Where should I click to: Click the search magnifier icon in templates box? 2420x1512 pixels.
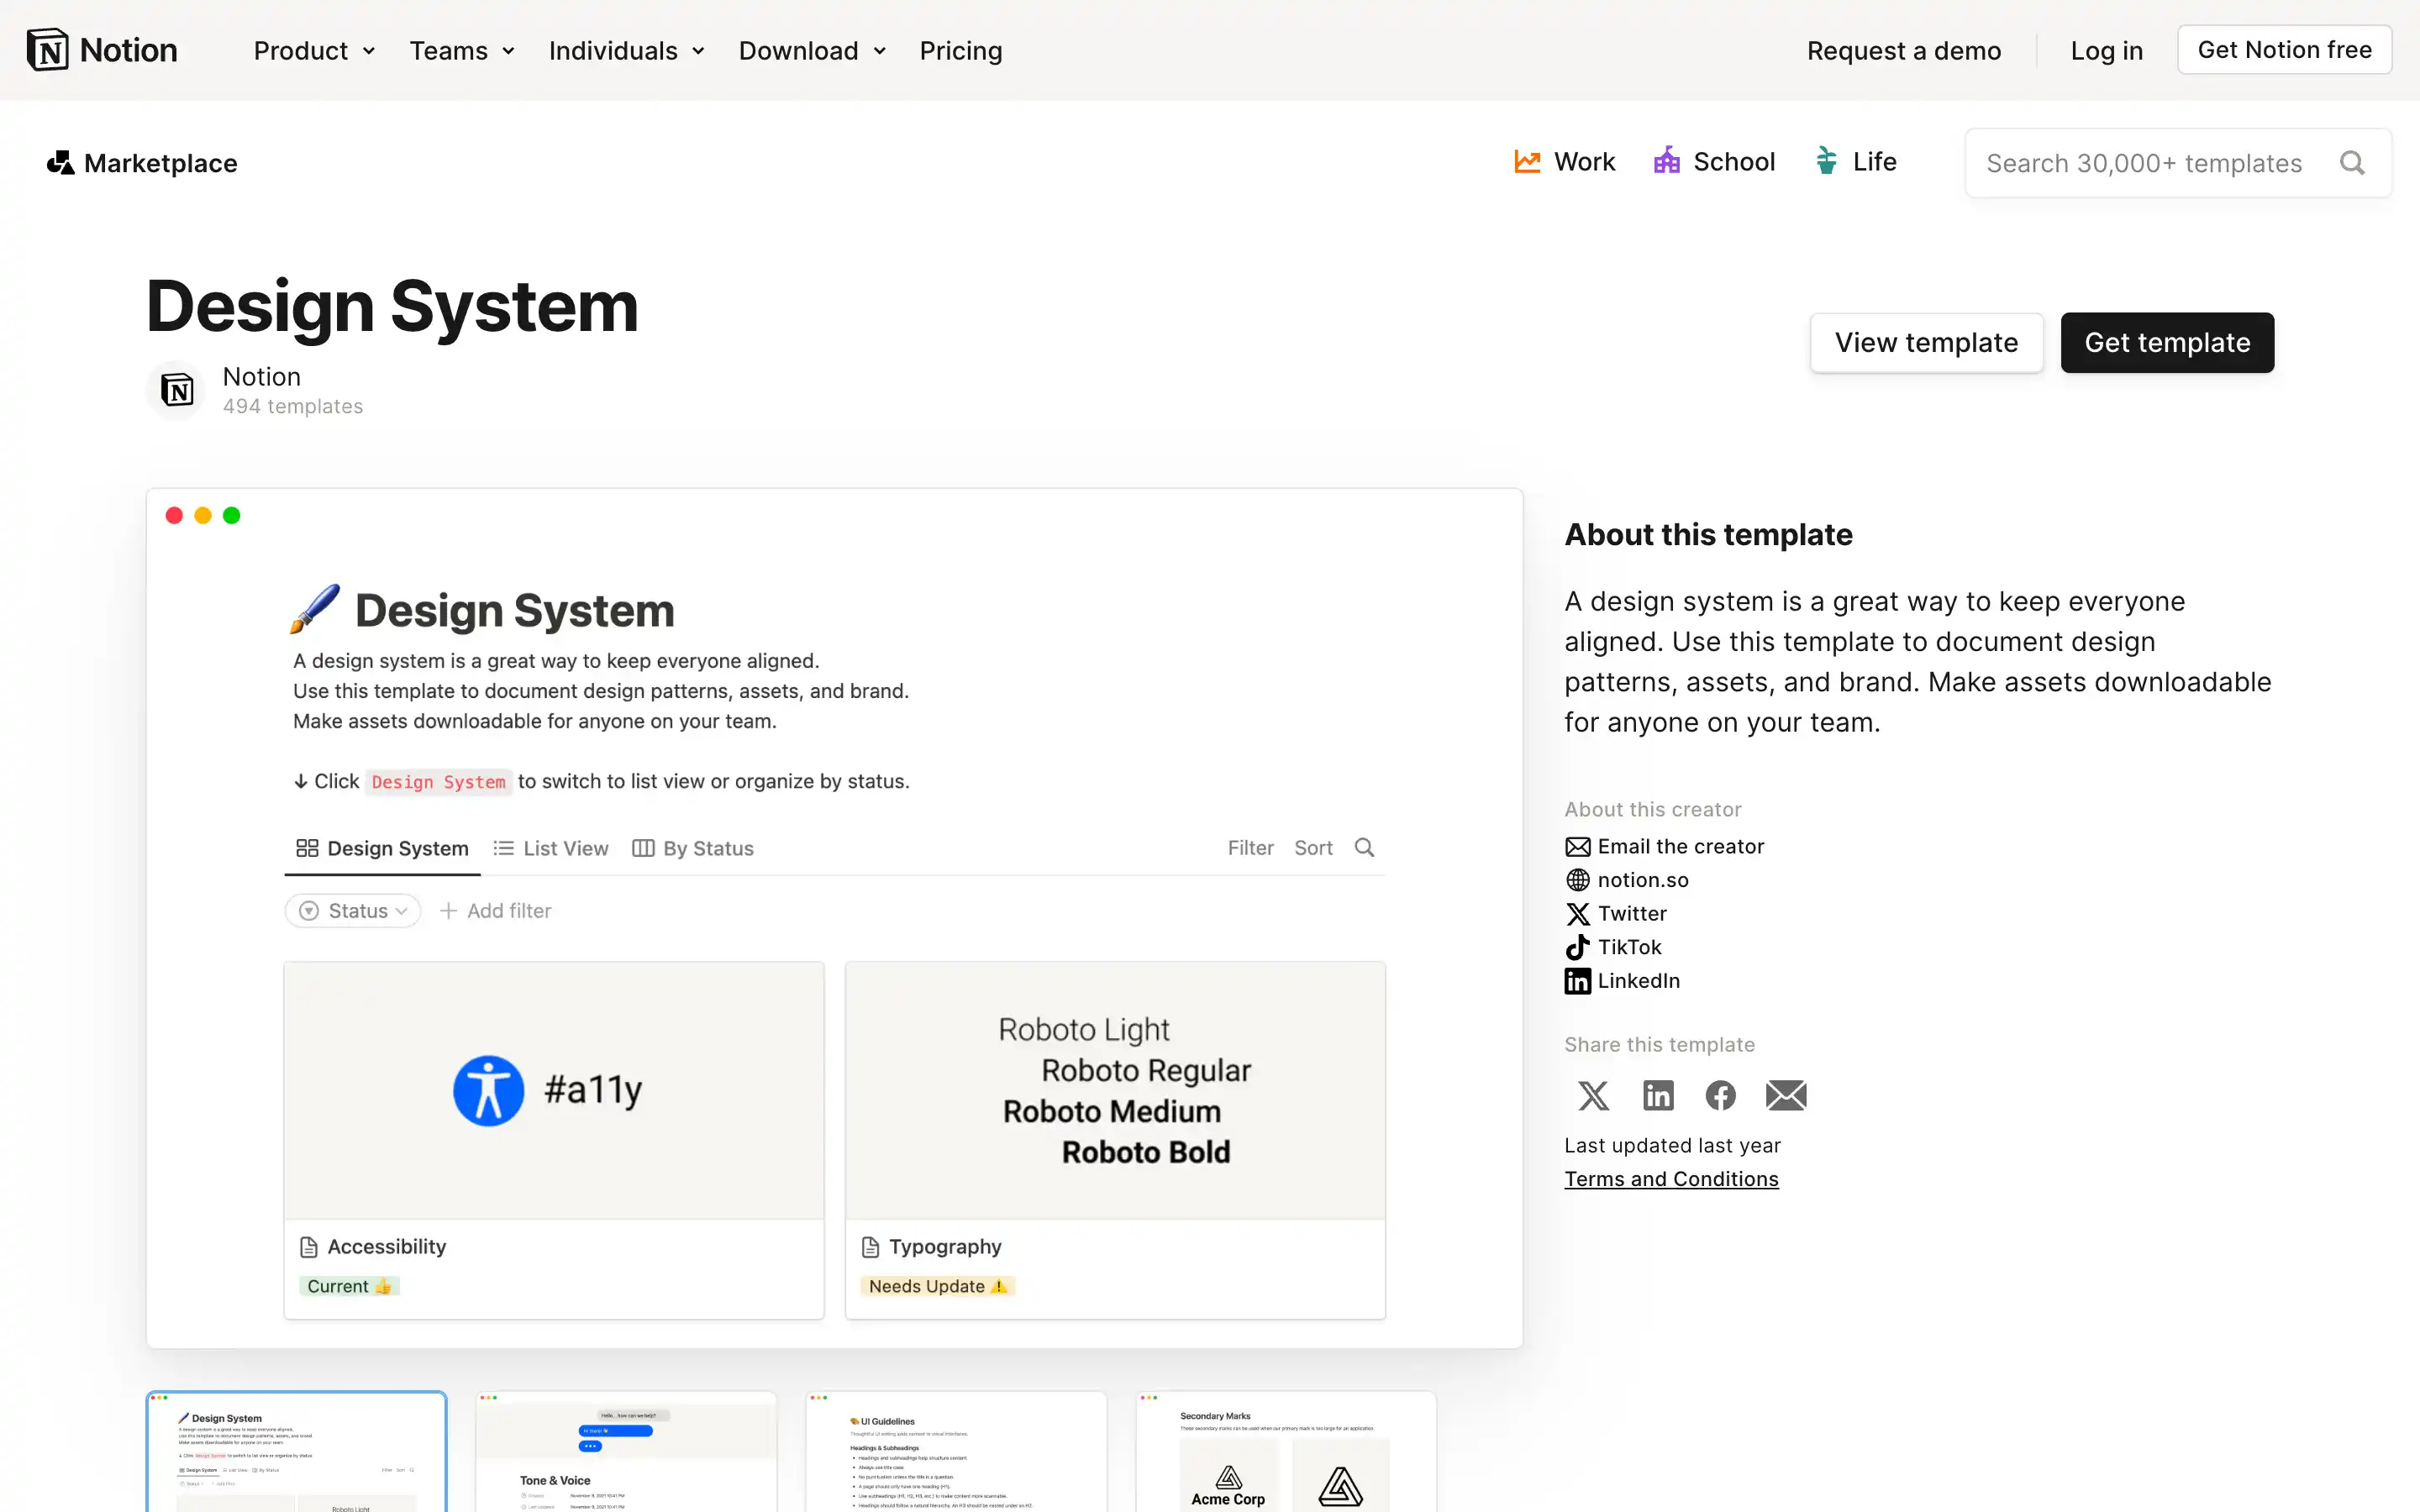[2352, 163]
